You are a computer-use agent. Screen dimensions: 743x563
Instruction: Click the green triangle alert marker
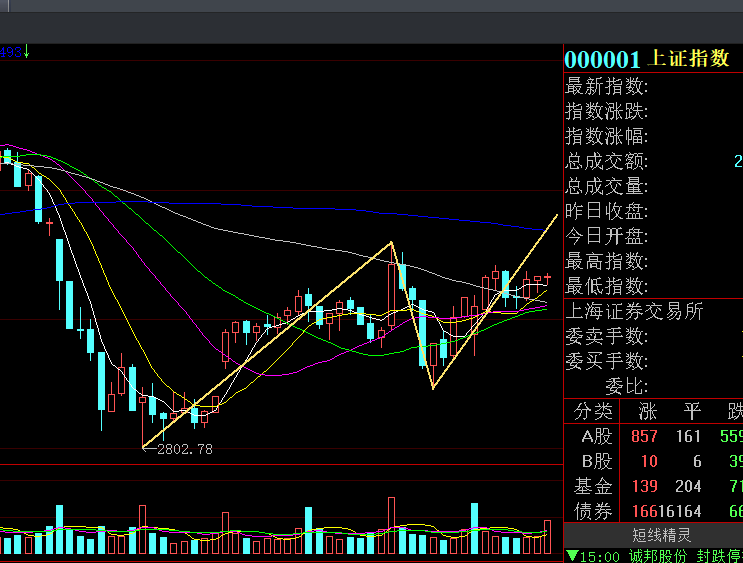572,555
